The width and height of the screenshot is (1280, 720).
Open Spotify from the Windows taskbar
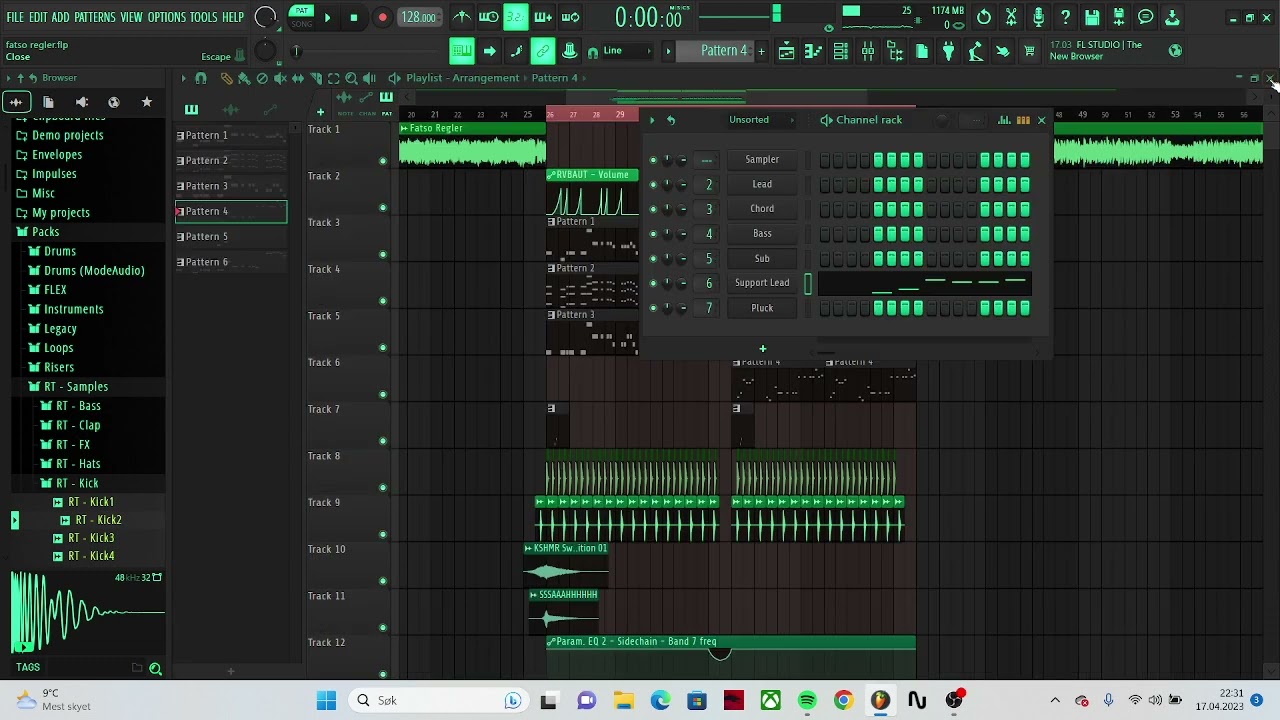(807, 701)
